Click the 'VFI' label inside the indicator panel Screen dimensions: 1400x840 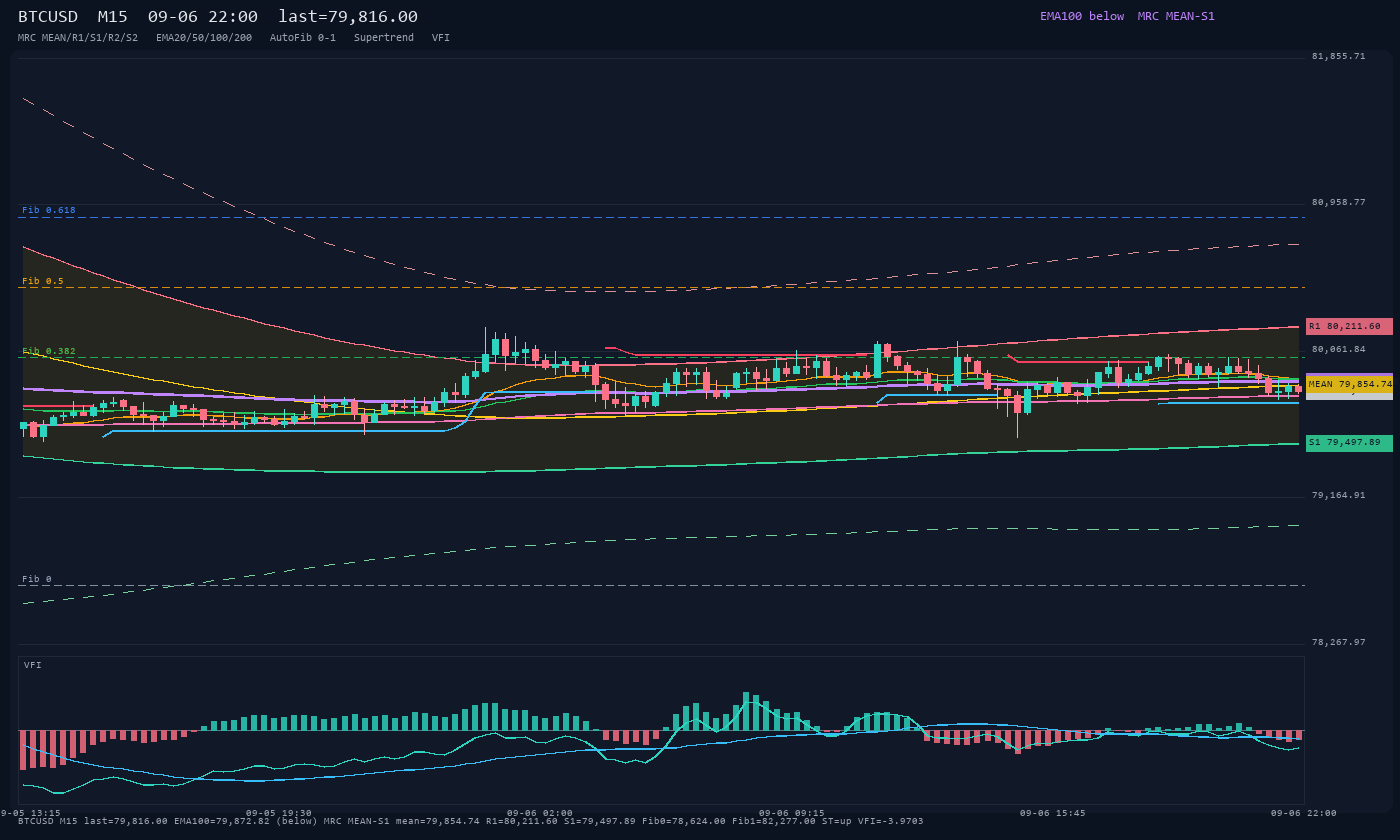click(x=33, y=665)
